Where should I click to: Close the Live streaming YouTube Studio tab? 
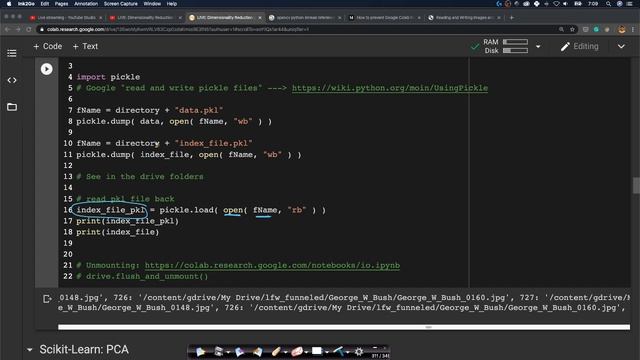[x=100, y=18]
